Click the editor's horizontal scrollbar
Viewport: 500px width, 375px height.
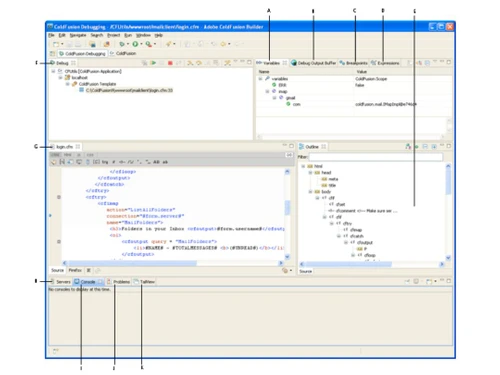172,263
